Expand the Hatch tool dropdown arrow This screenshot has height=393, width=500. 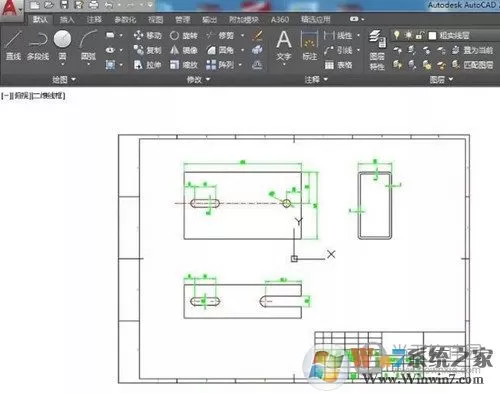click(121, 65)
